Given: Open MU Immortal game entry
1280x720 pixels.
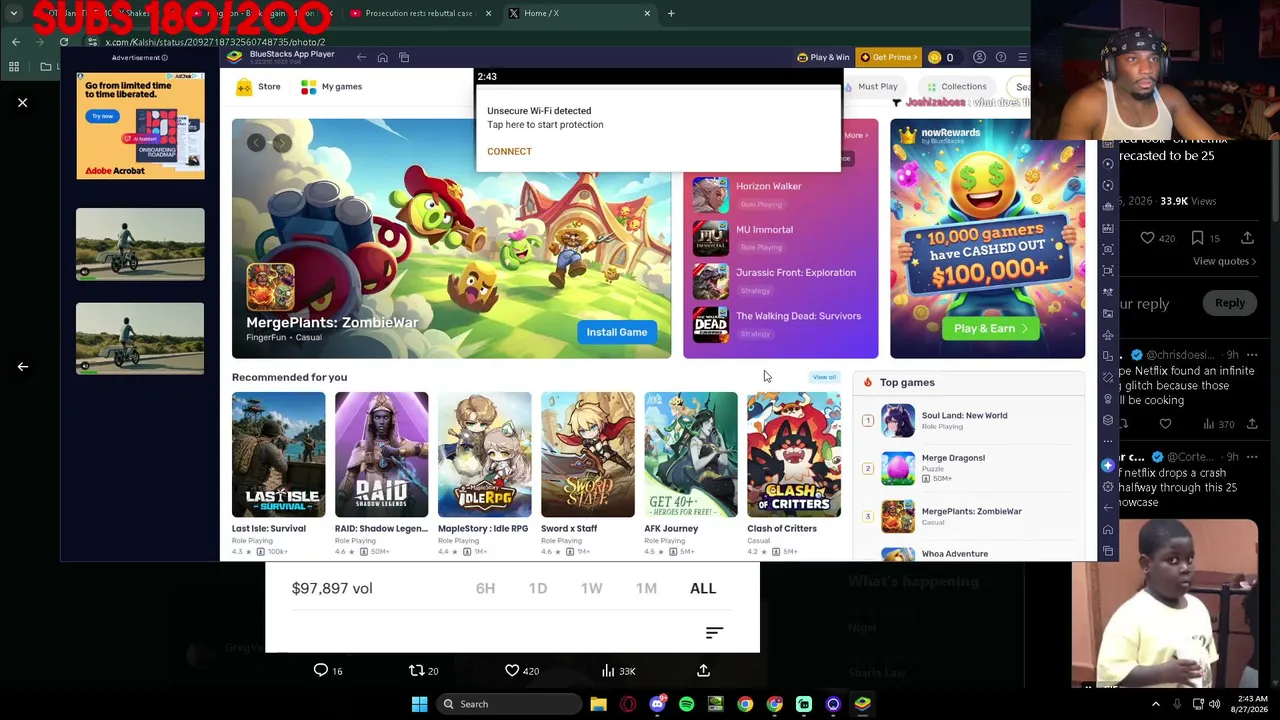Looking at the screenshot, I should pyautogui.click(x=780, y=238).
